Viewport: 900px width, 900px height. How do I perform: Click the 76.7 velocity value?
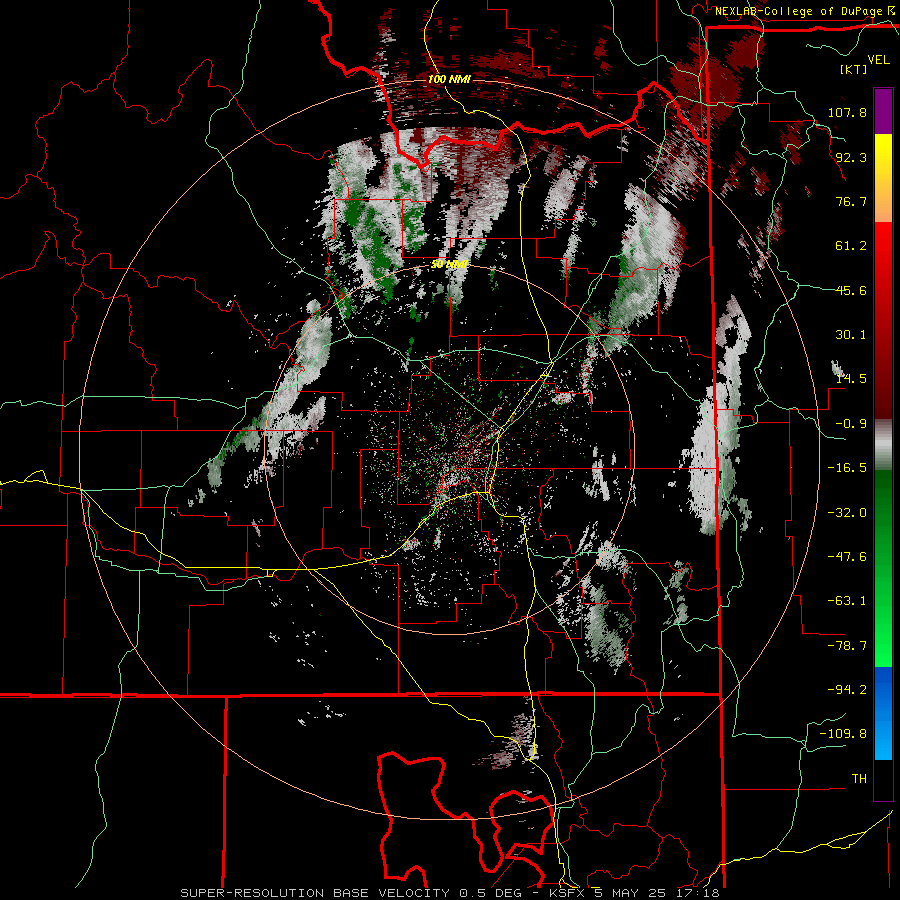(851, 201)
